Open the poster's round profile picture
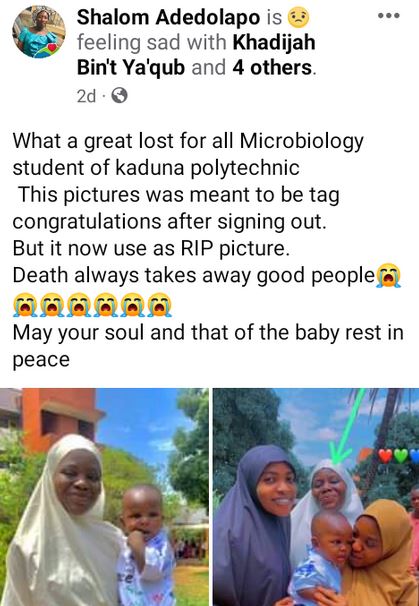Image resolution: width=419 pixels, height=606 pixels. 39,32
